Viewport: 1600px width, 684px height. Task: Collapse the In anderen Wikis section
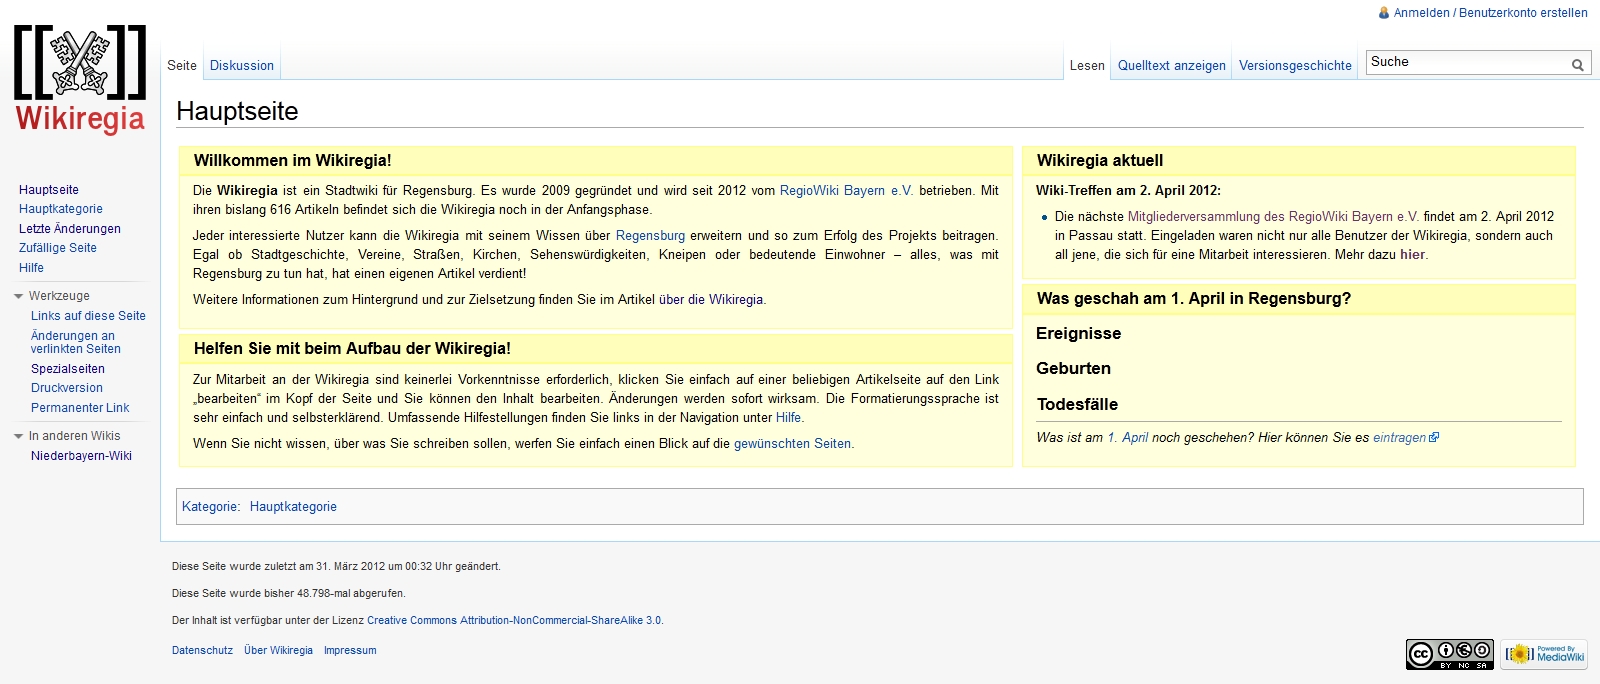coord(19,436)
